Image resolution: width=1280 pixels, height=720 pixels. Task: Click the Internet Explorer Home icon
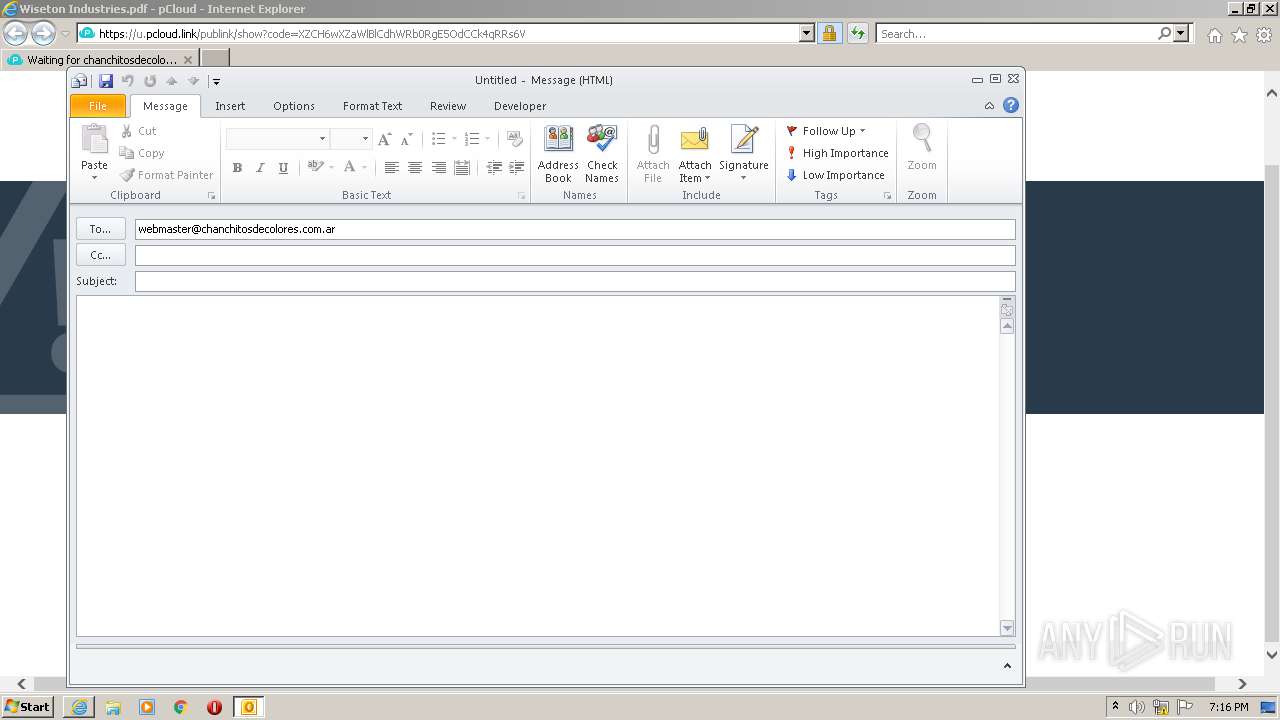click(1214, 35)
